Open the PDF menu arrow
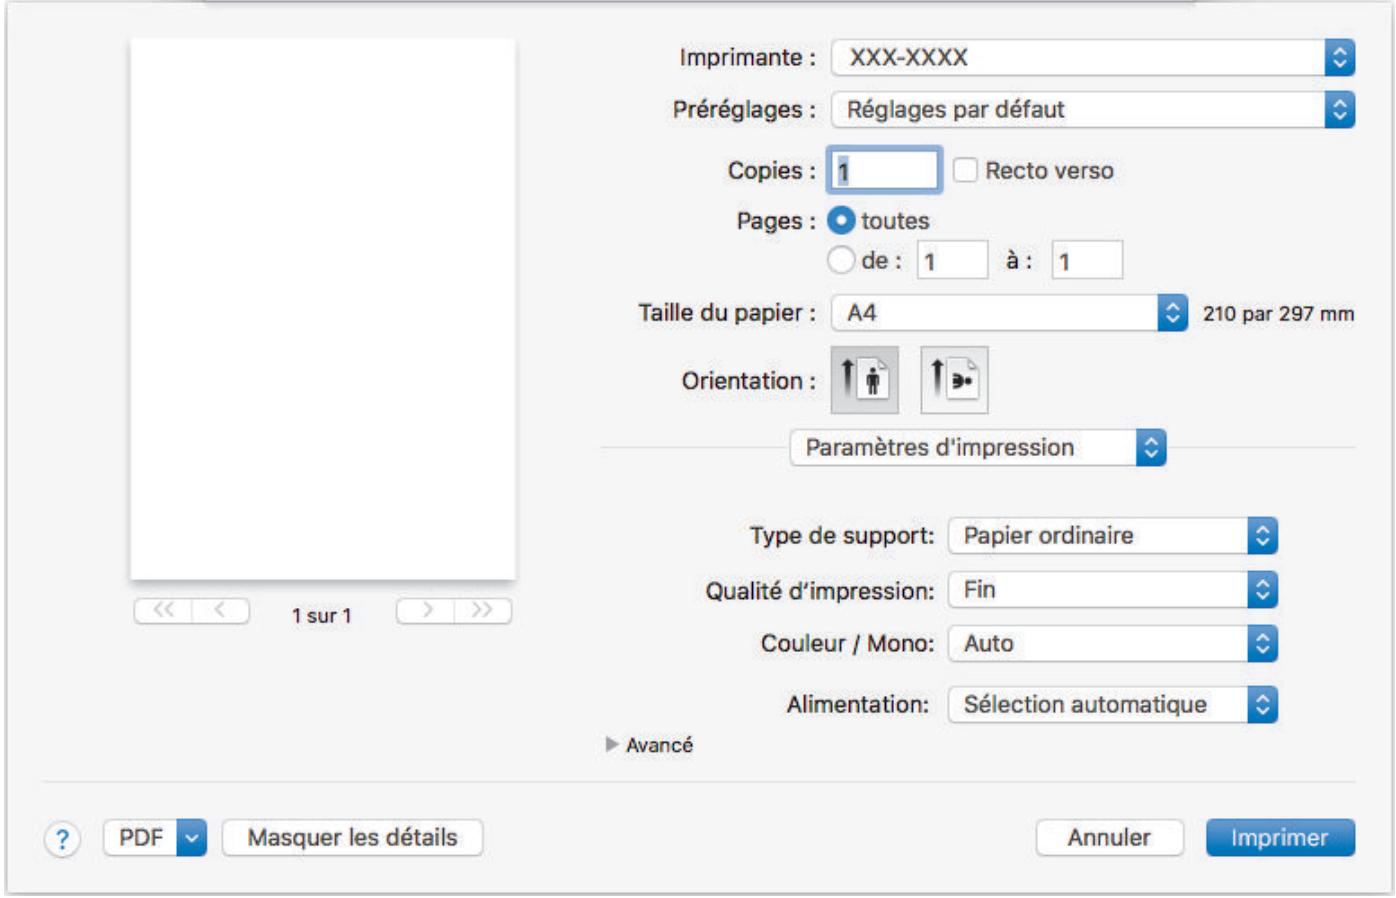Screen dimensions: 1396x898 click(192, 838)
